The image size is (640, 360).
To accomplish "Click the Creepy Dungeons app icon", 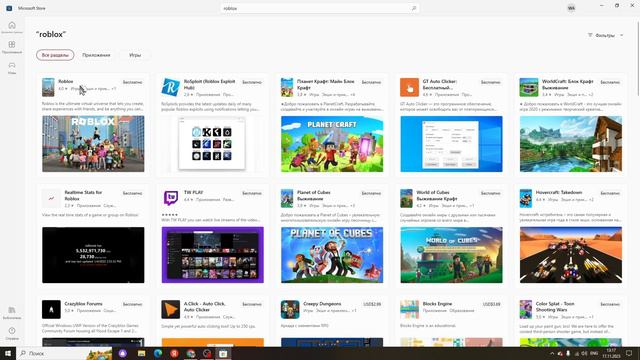I will click(x=290, y=309).
